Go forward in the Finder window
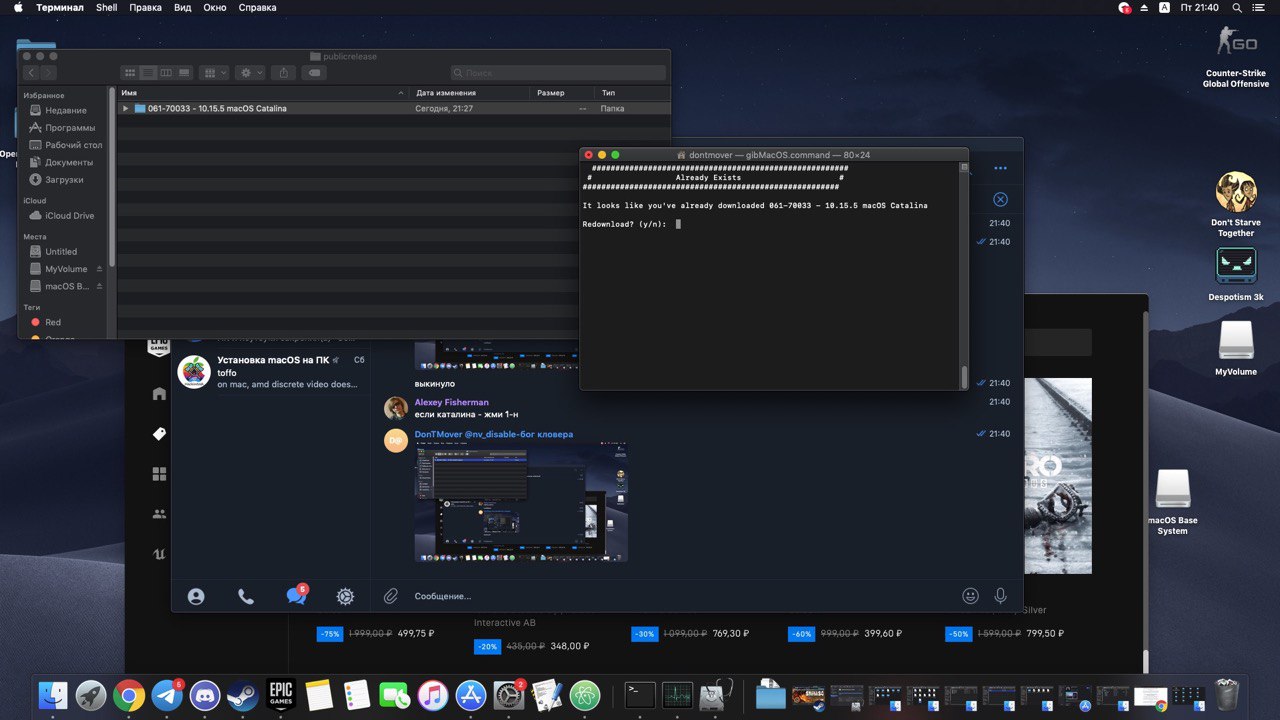Screen dimensions: 1280x720 (x=48, y=73)
